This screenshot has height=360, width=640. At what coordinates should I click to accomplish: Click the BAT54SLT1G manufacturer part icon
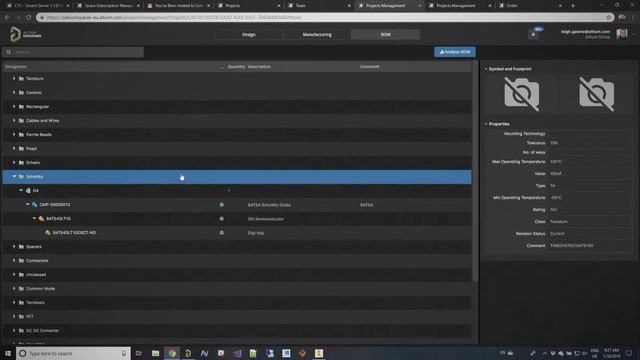[41, 219]
